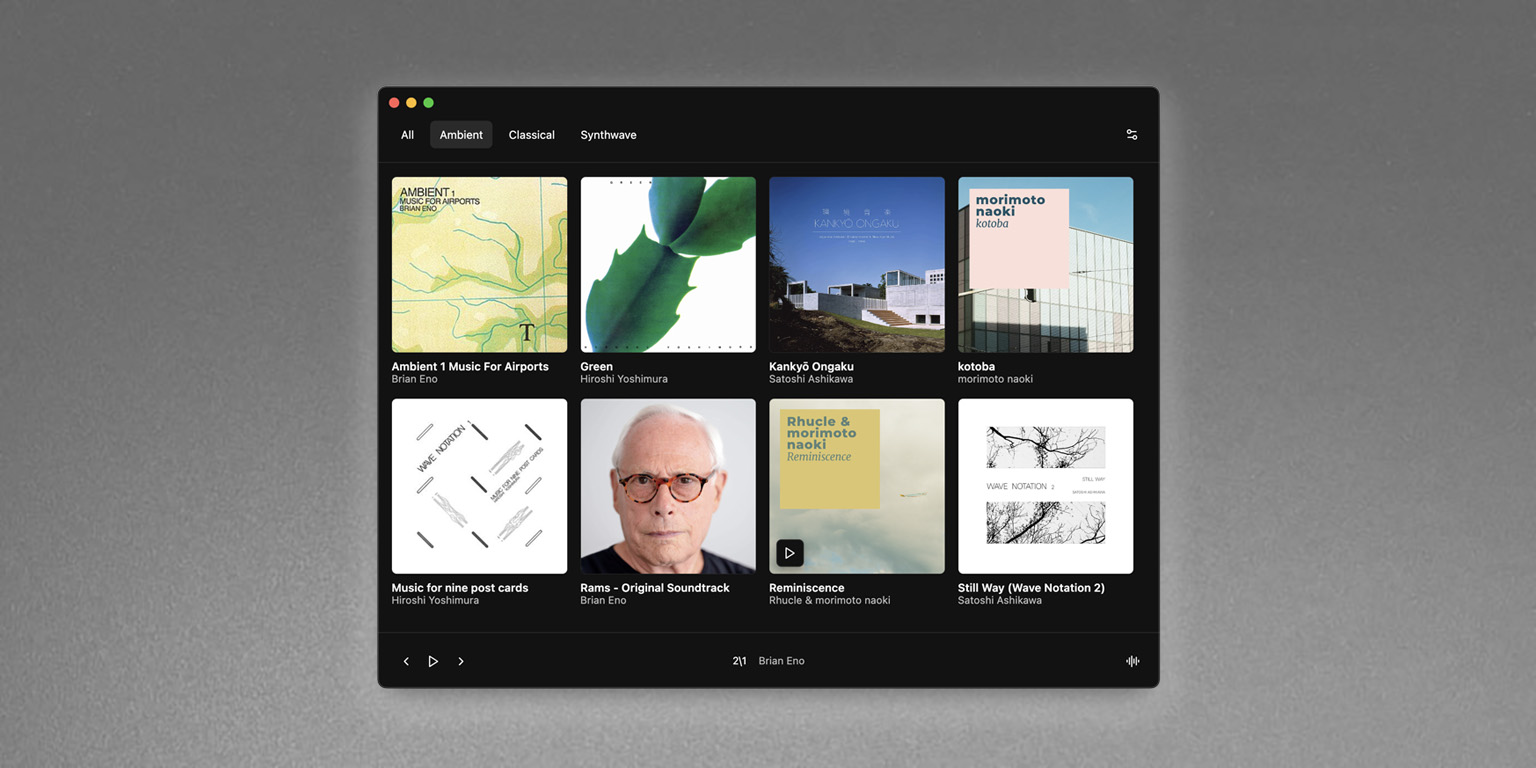Enable the Classical genre filter
1536x768 pixels.
(531, 134)
